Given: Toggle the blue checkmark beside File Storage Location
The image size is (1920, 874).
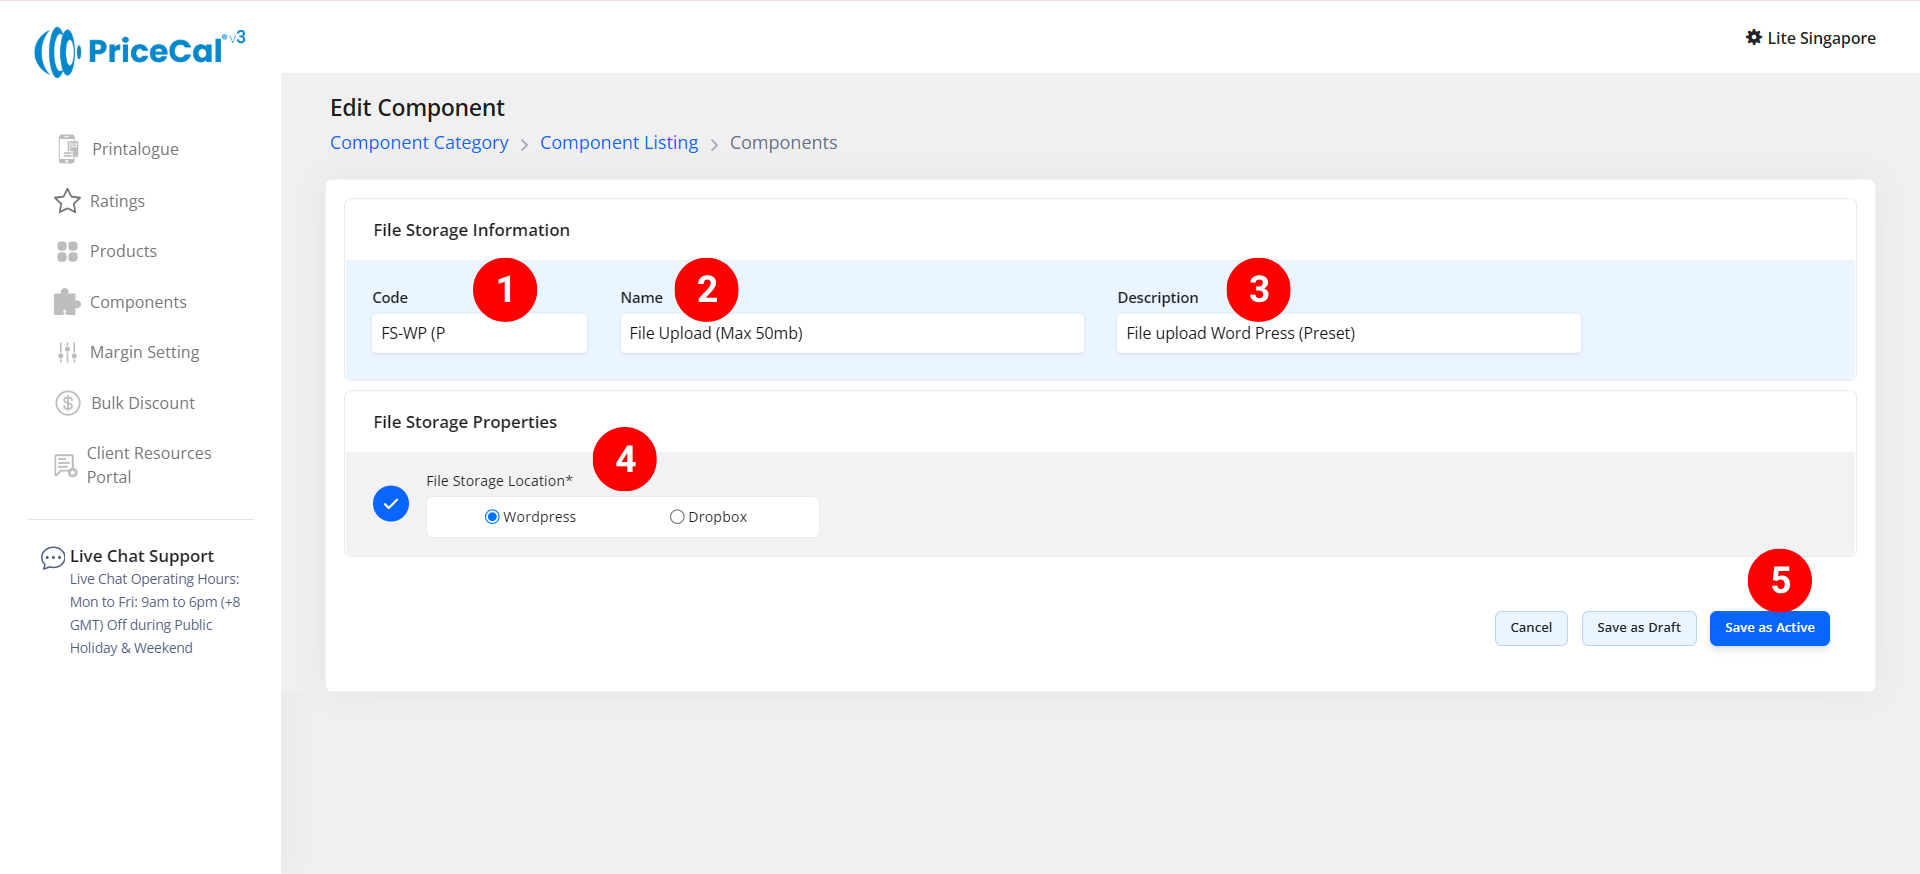Looking at the screenshot, I should click(x=391, y=504).
